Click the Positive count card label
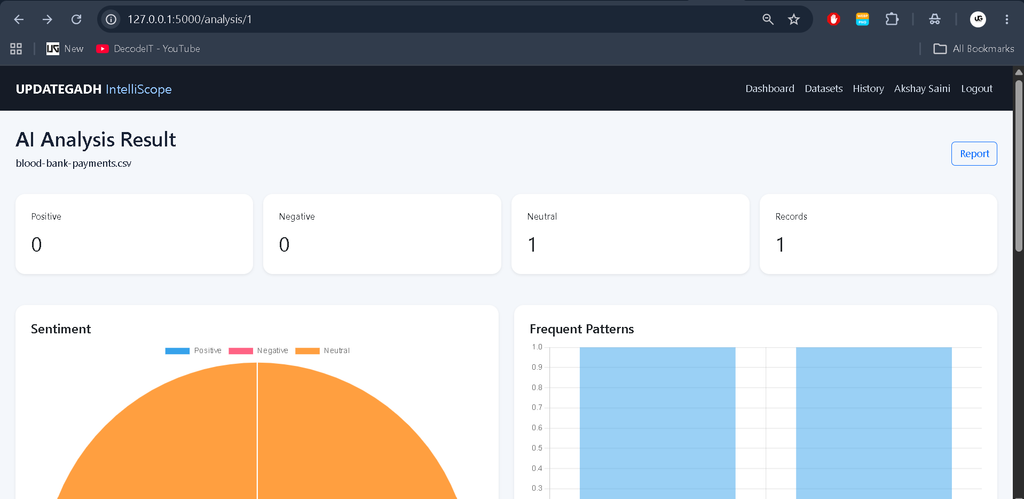This screenshot has width=1024, height=499. point(46,217)
